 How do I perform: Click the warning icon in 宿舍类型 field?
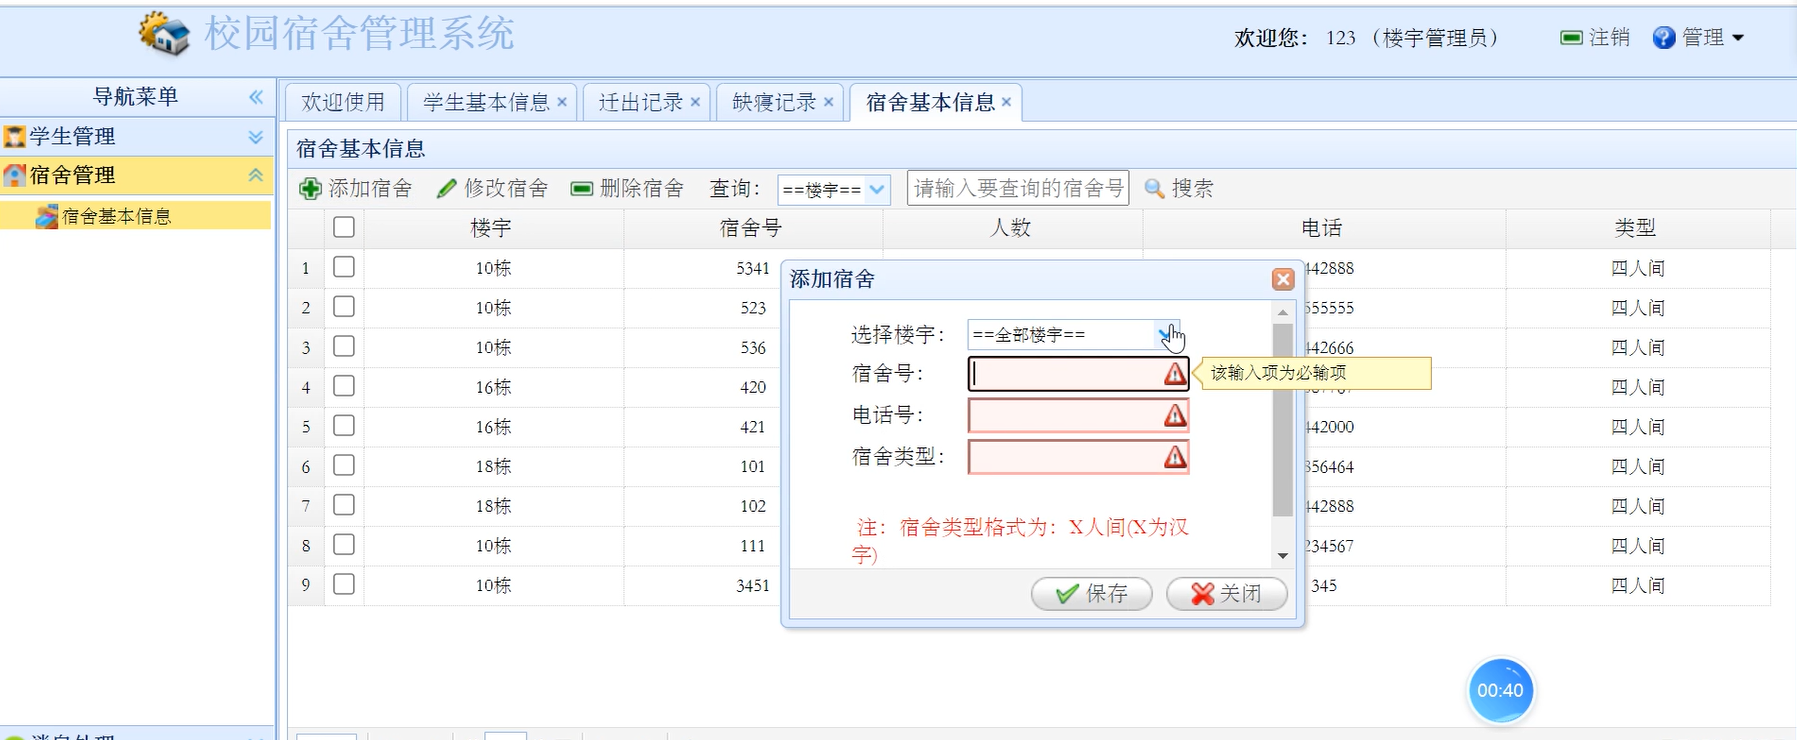point(1175,457)
